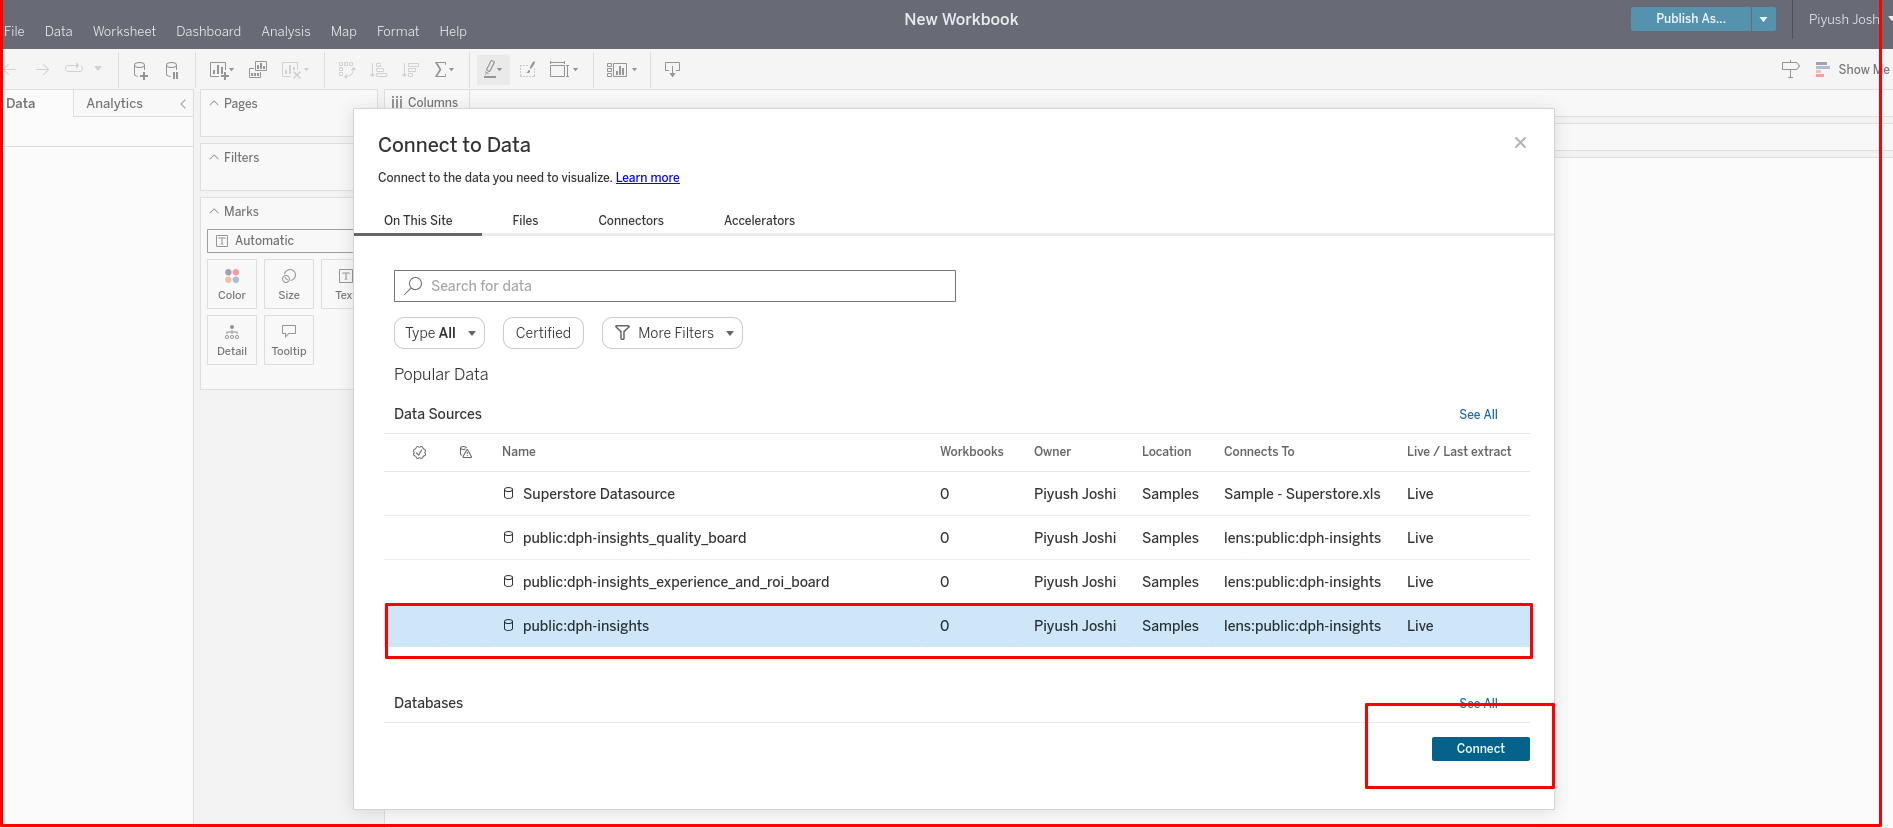The width and height of the screenshot is (1893, 828).
Task: Select the Superstore Datasource row
Action: tap(957, 494)
